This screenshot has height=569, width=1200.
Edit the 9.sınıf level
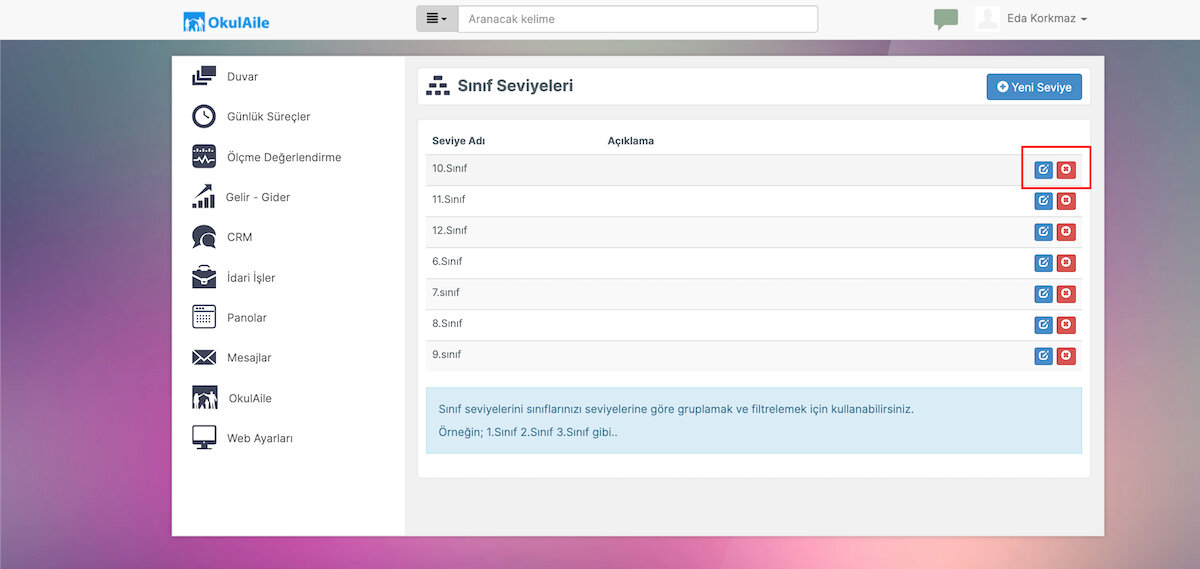1044,356
